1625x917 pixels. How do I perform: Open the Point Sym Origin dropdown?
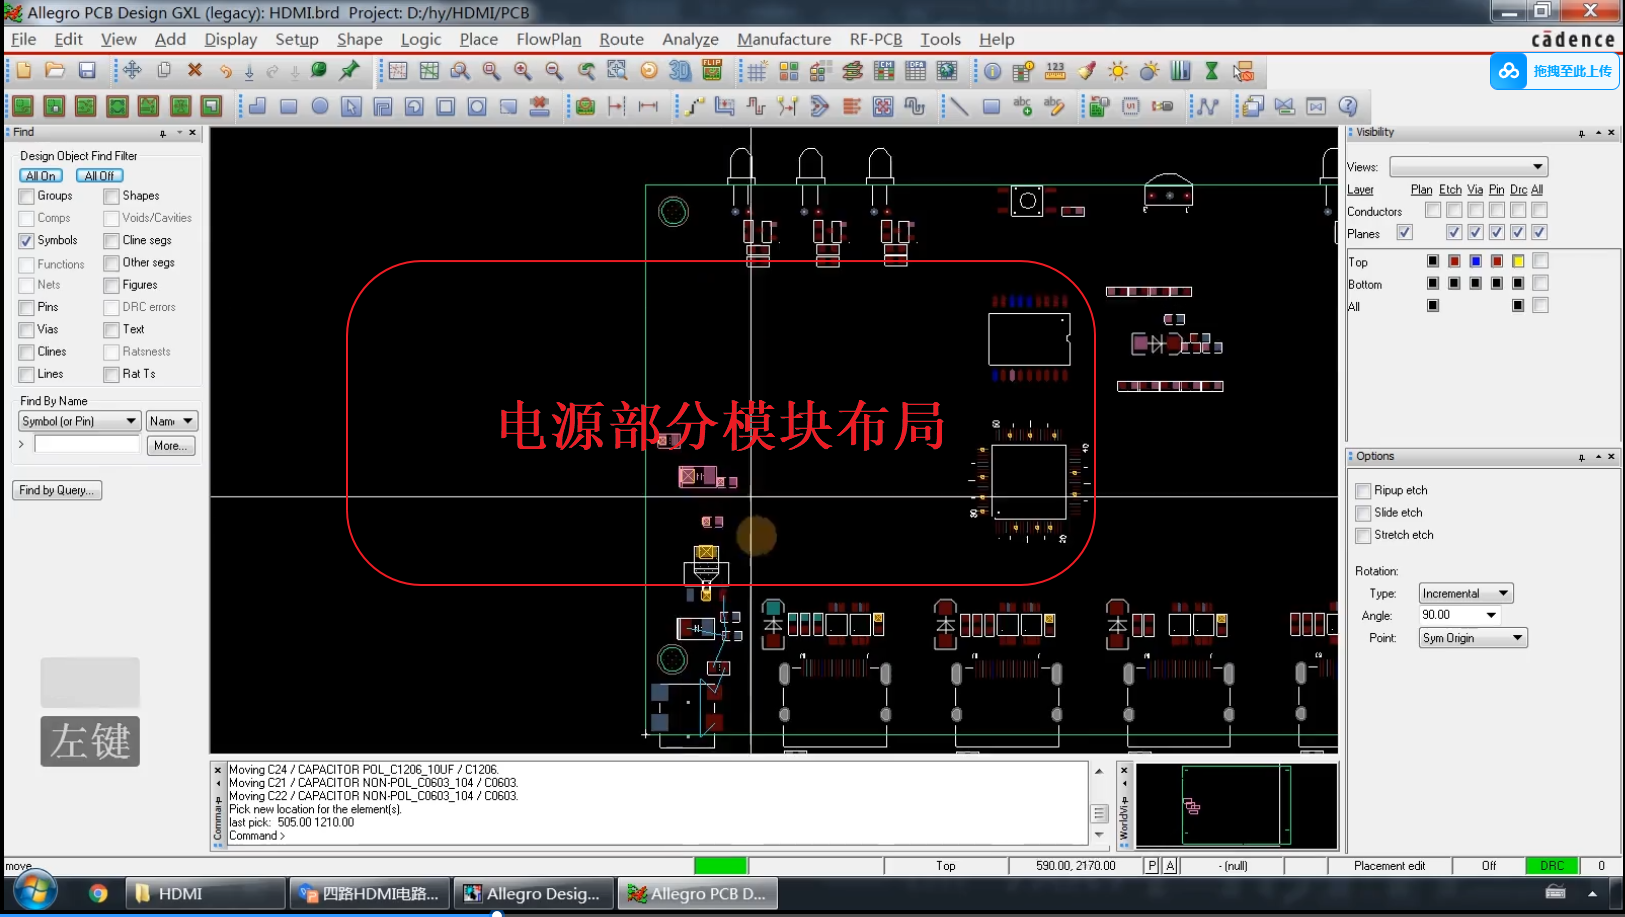1472,638
